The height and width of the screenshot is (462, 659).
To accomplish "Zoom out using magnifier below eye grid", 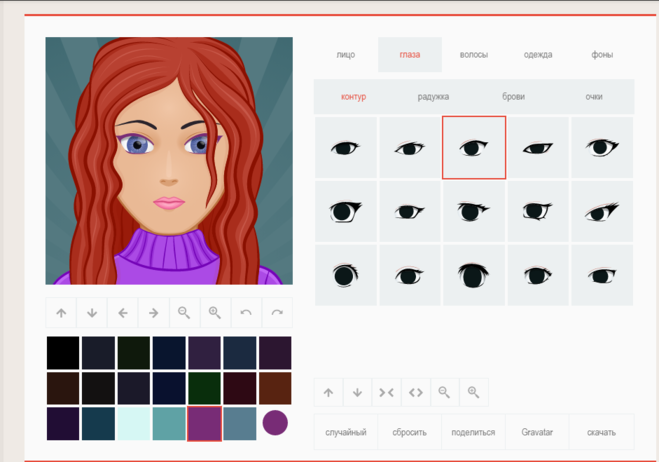I will tap(444, 393).
